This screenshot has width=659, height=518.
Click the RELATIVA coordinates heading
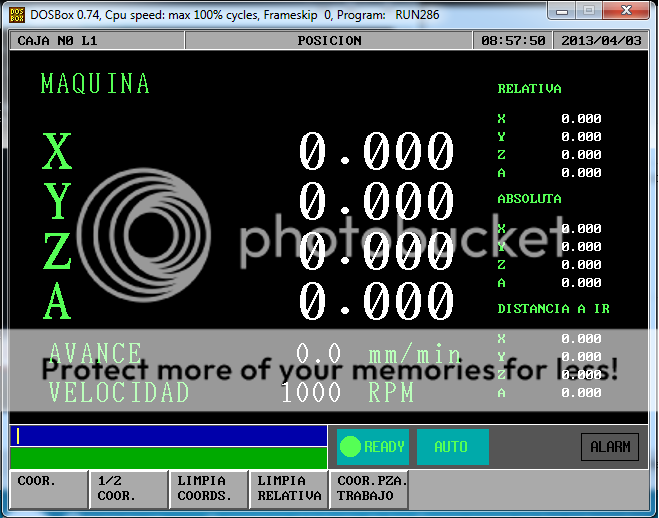click(x=529, y=89)
